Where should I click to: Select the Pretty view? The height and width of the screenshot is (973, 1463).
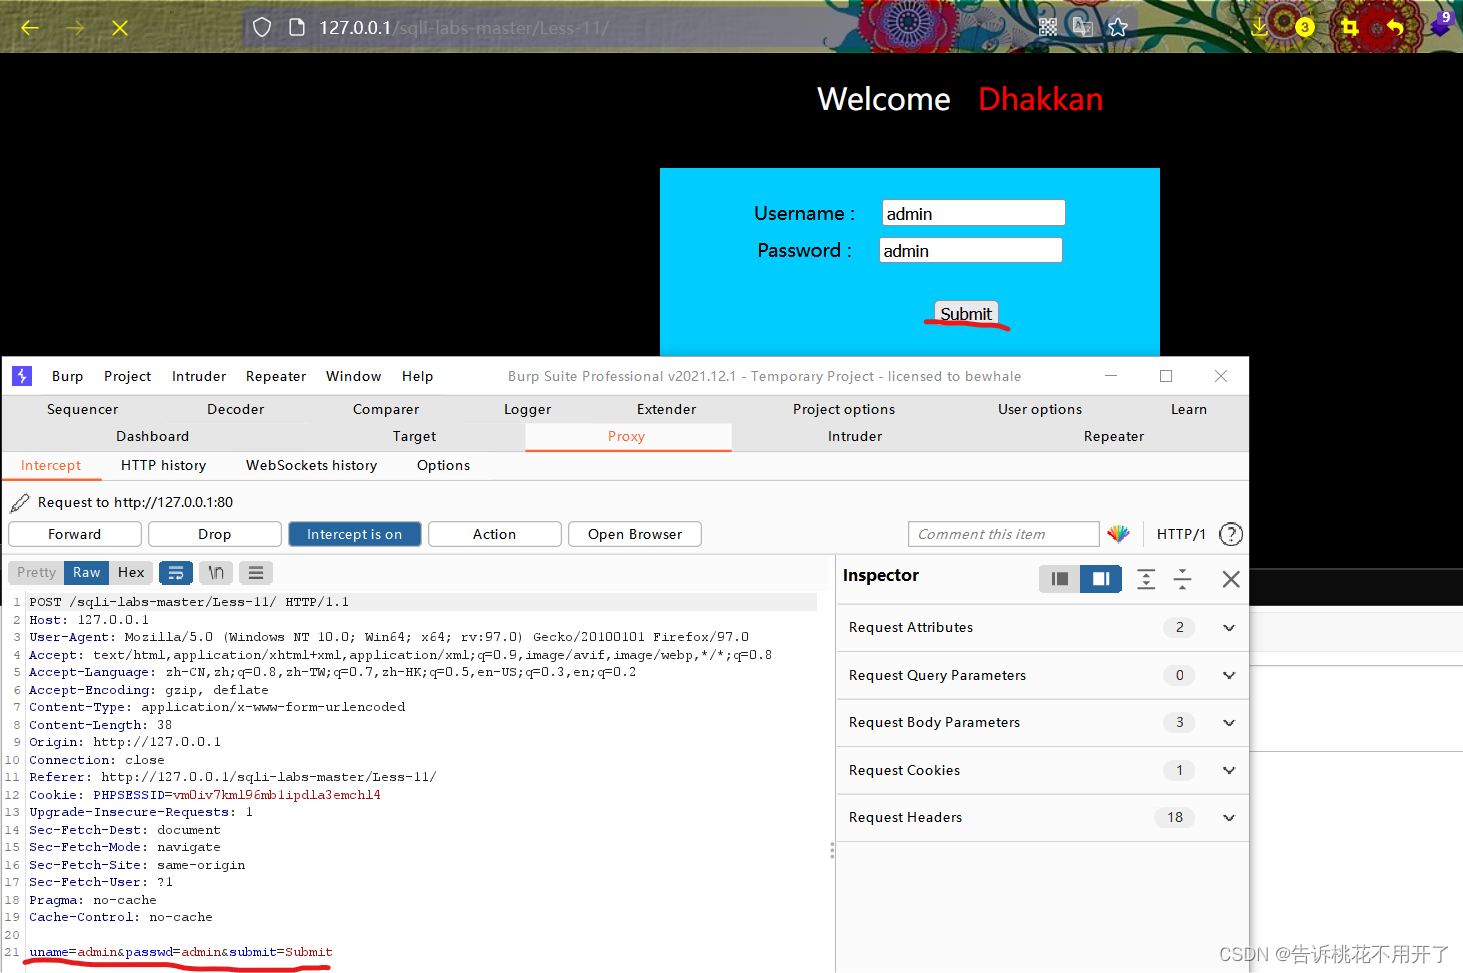[x=37, y=573]
